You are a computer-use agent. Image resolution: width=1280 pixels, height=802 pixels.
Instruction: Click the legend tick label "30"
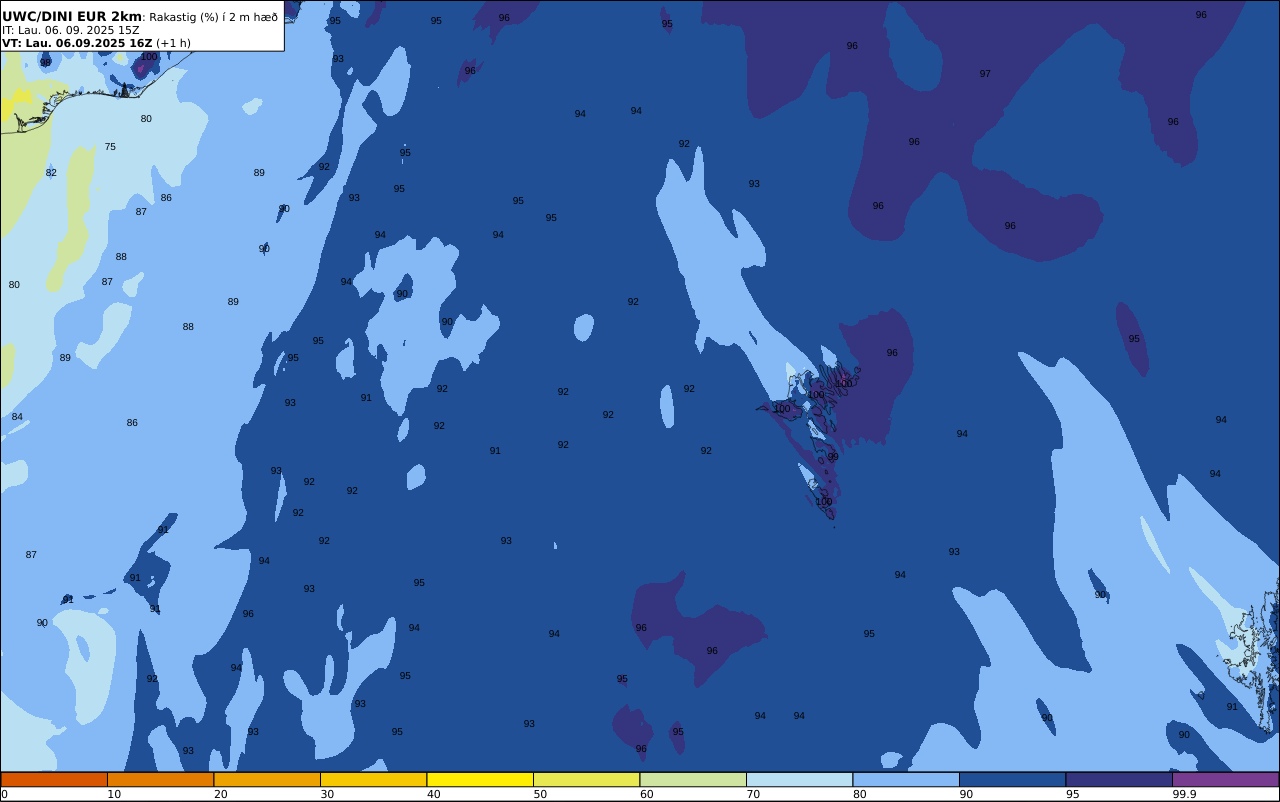click(327, 794)
